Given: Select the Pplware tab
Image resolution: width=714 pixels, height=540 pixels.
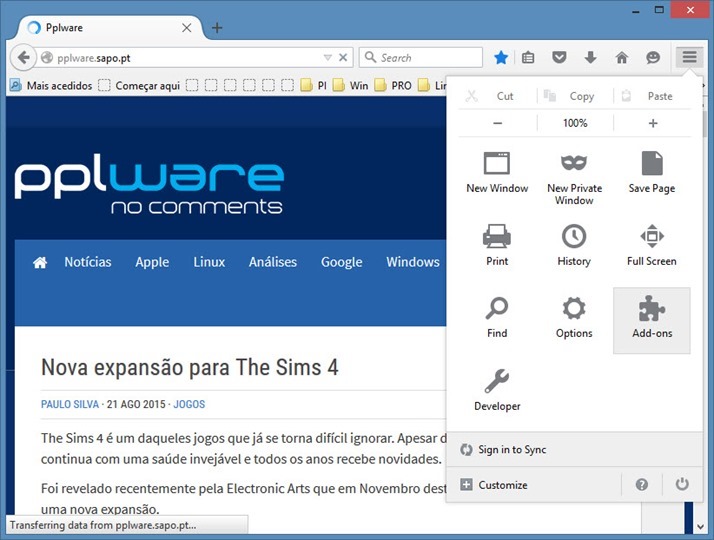Looking at the screenshot, I should coord(109,28).
